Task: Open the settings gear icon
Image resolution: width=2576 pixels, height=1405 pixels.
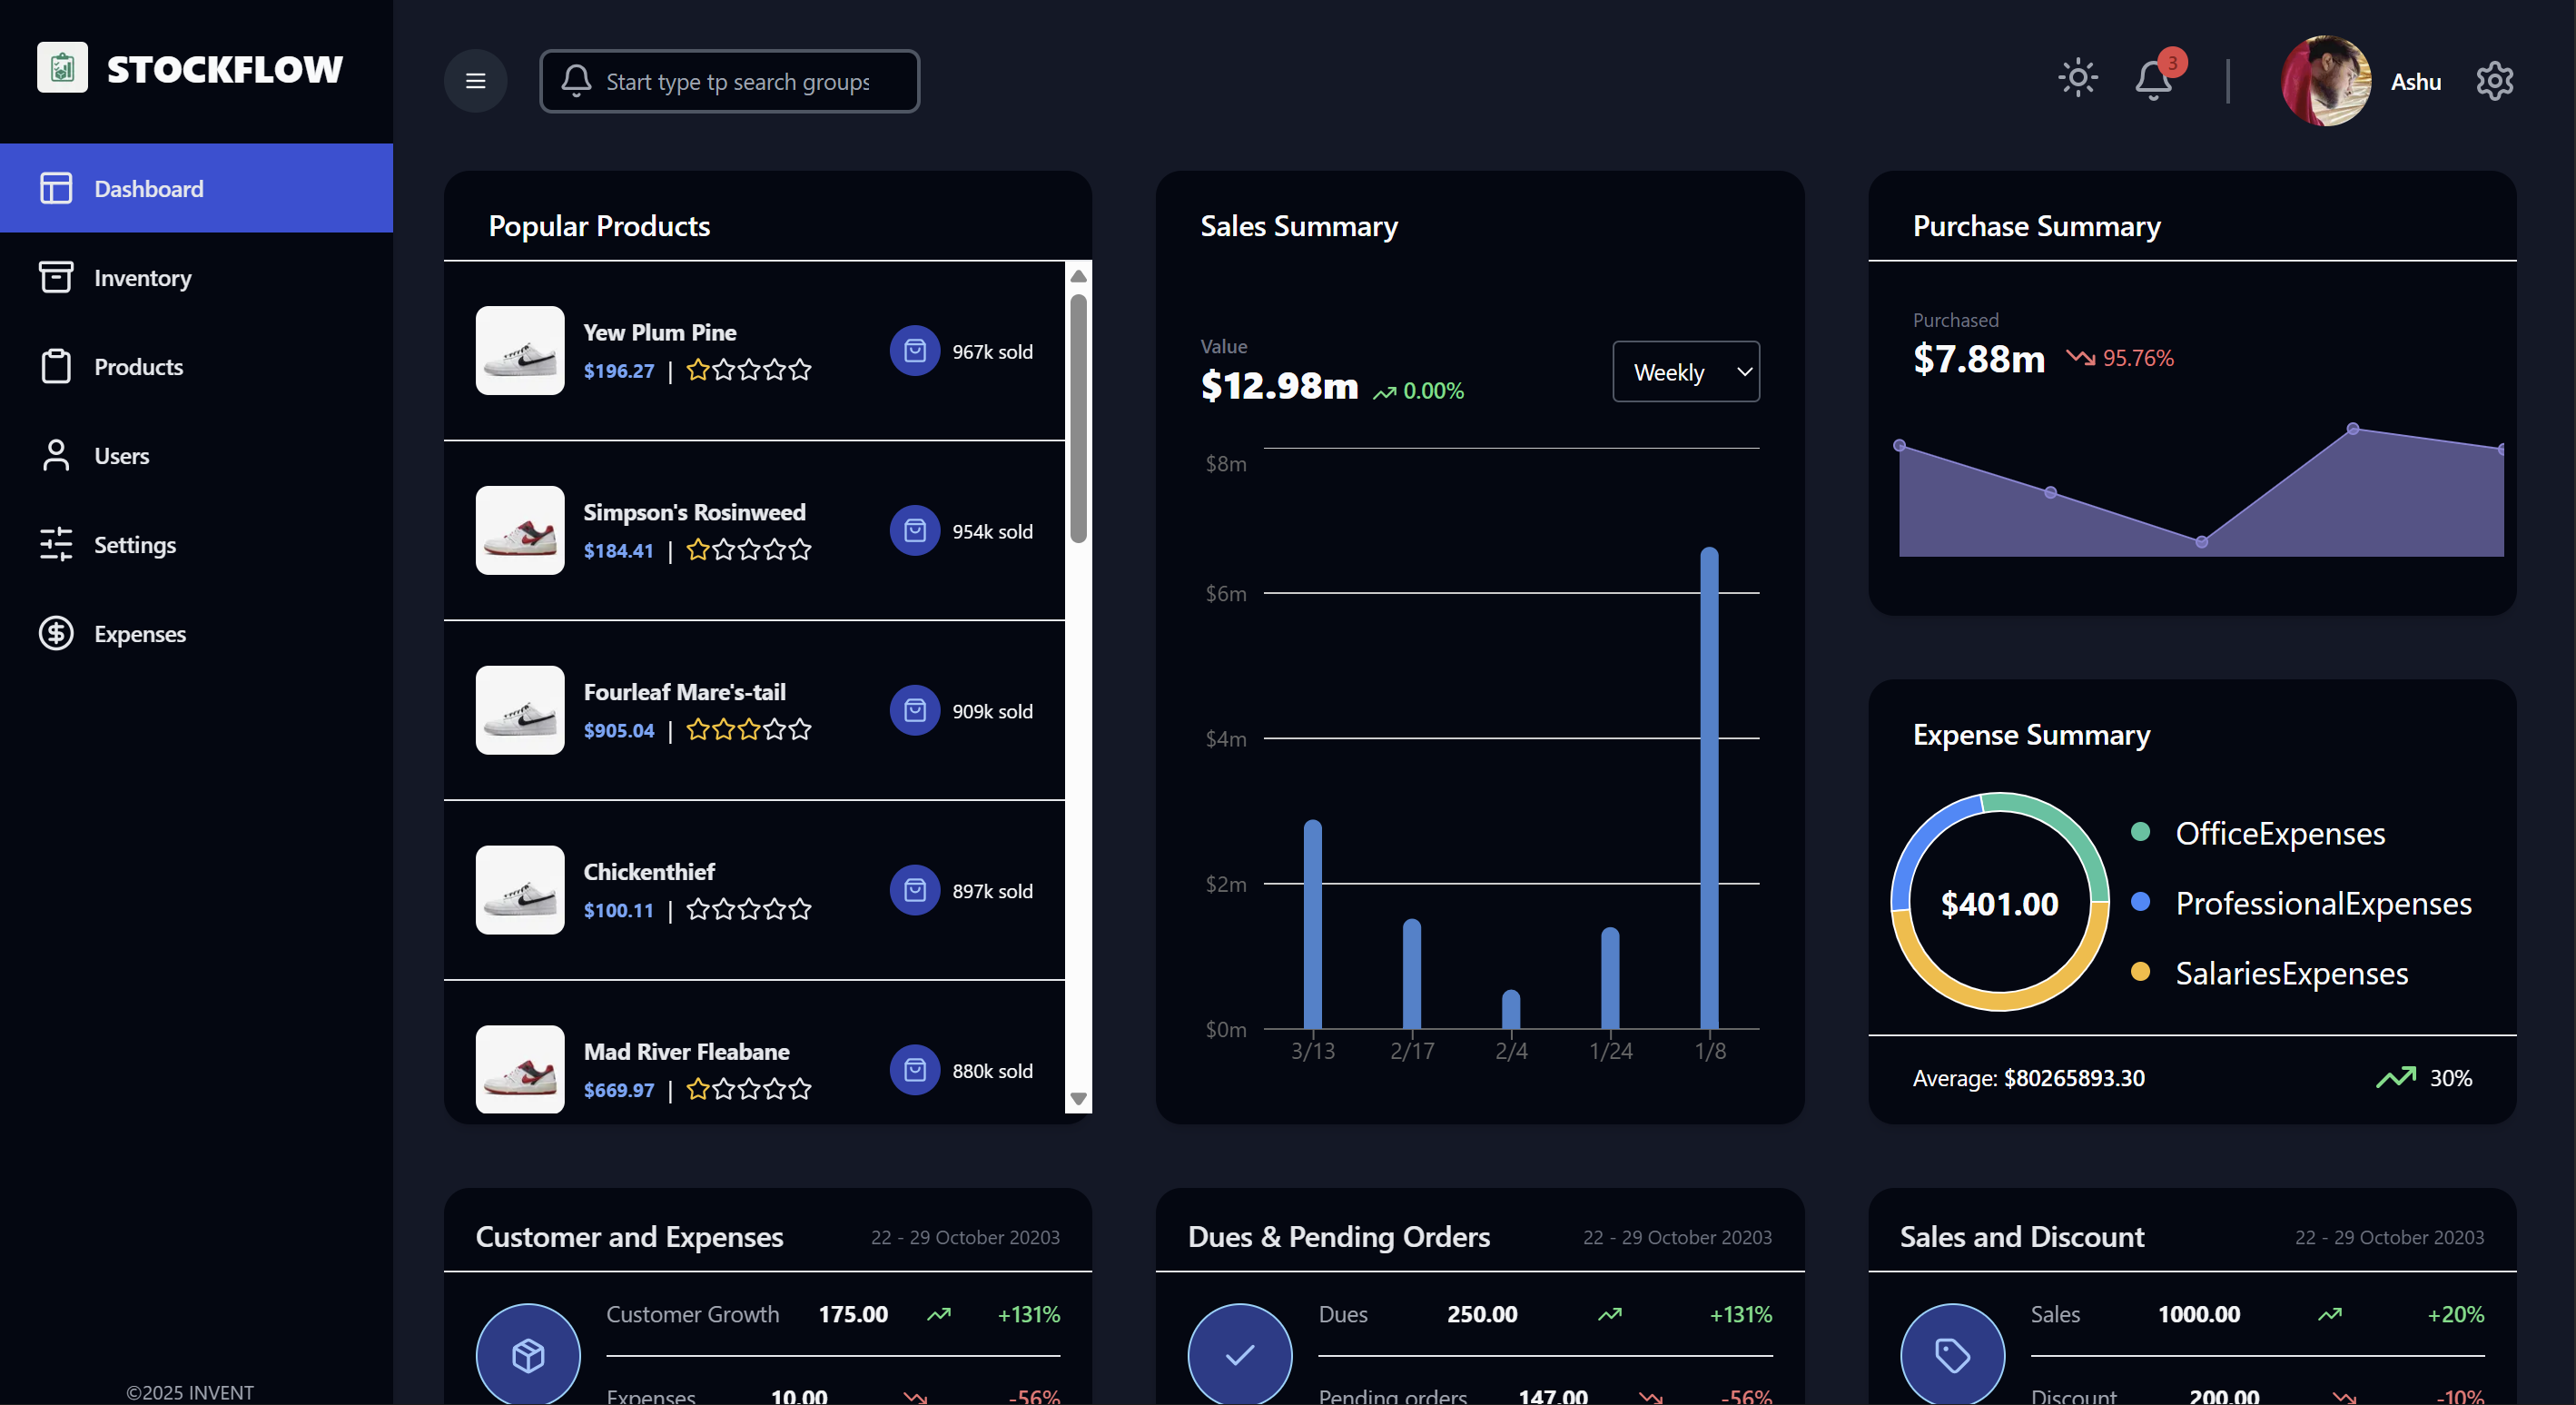Action: point(2493,80)
